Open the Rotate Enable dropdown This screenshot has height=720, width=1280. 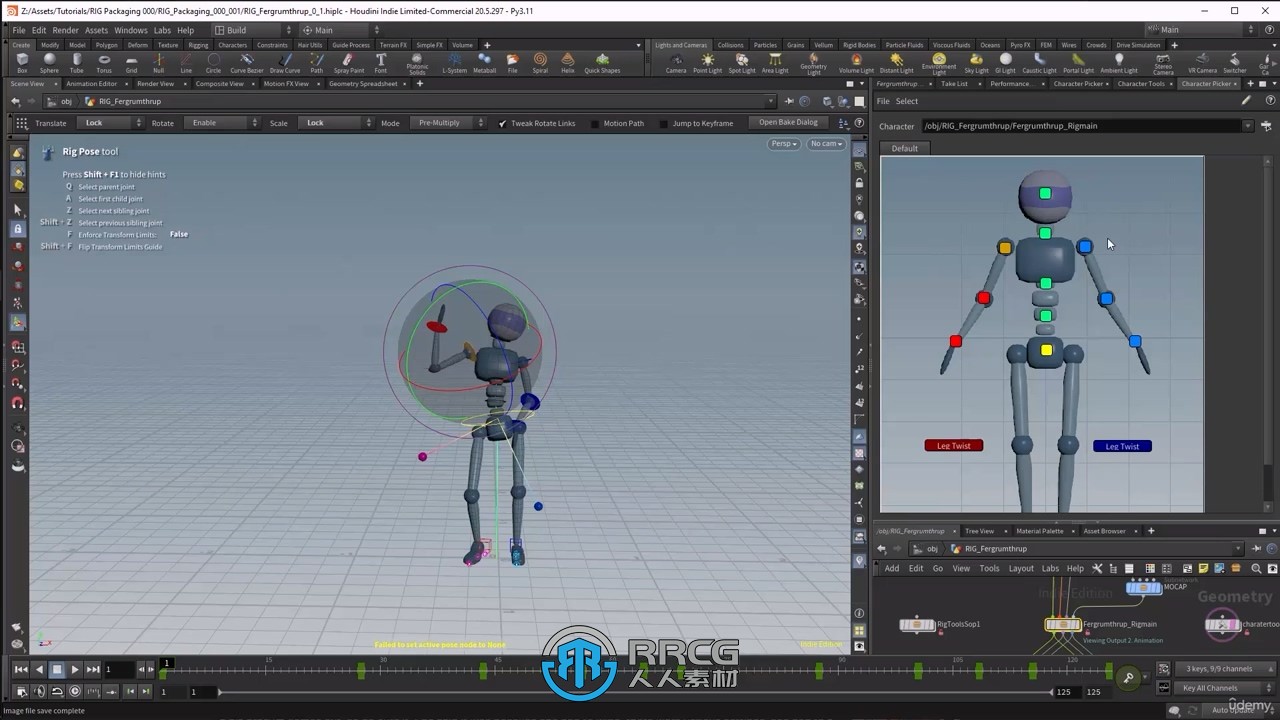click(x=224, y=123)
